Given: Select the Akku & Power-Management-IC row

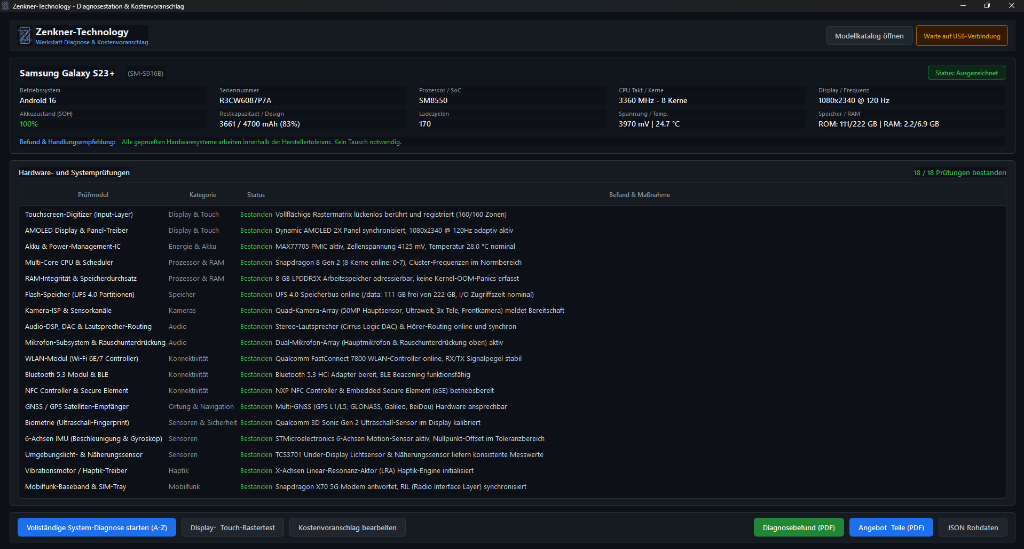Looking at the screenshot, I should point(512,246).
